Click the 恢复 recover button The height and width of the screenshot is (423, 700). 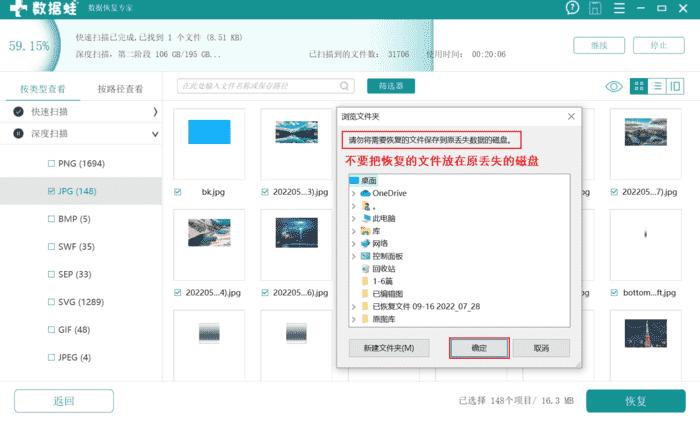tap(636, 401)
